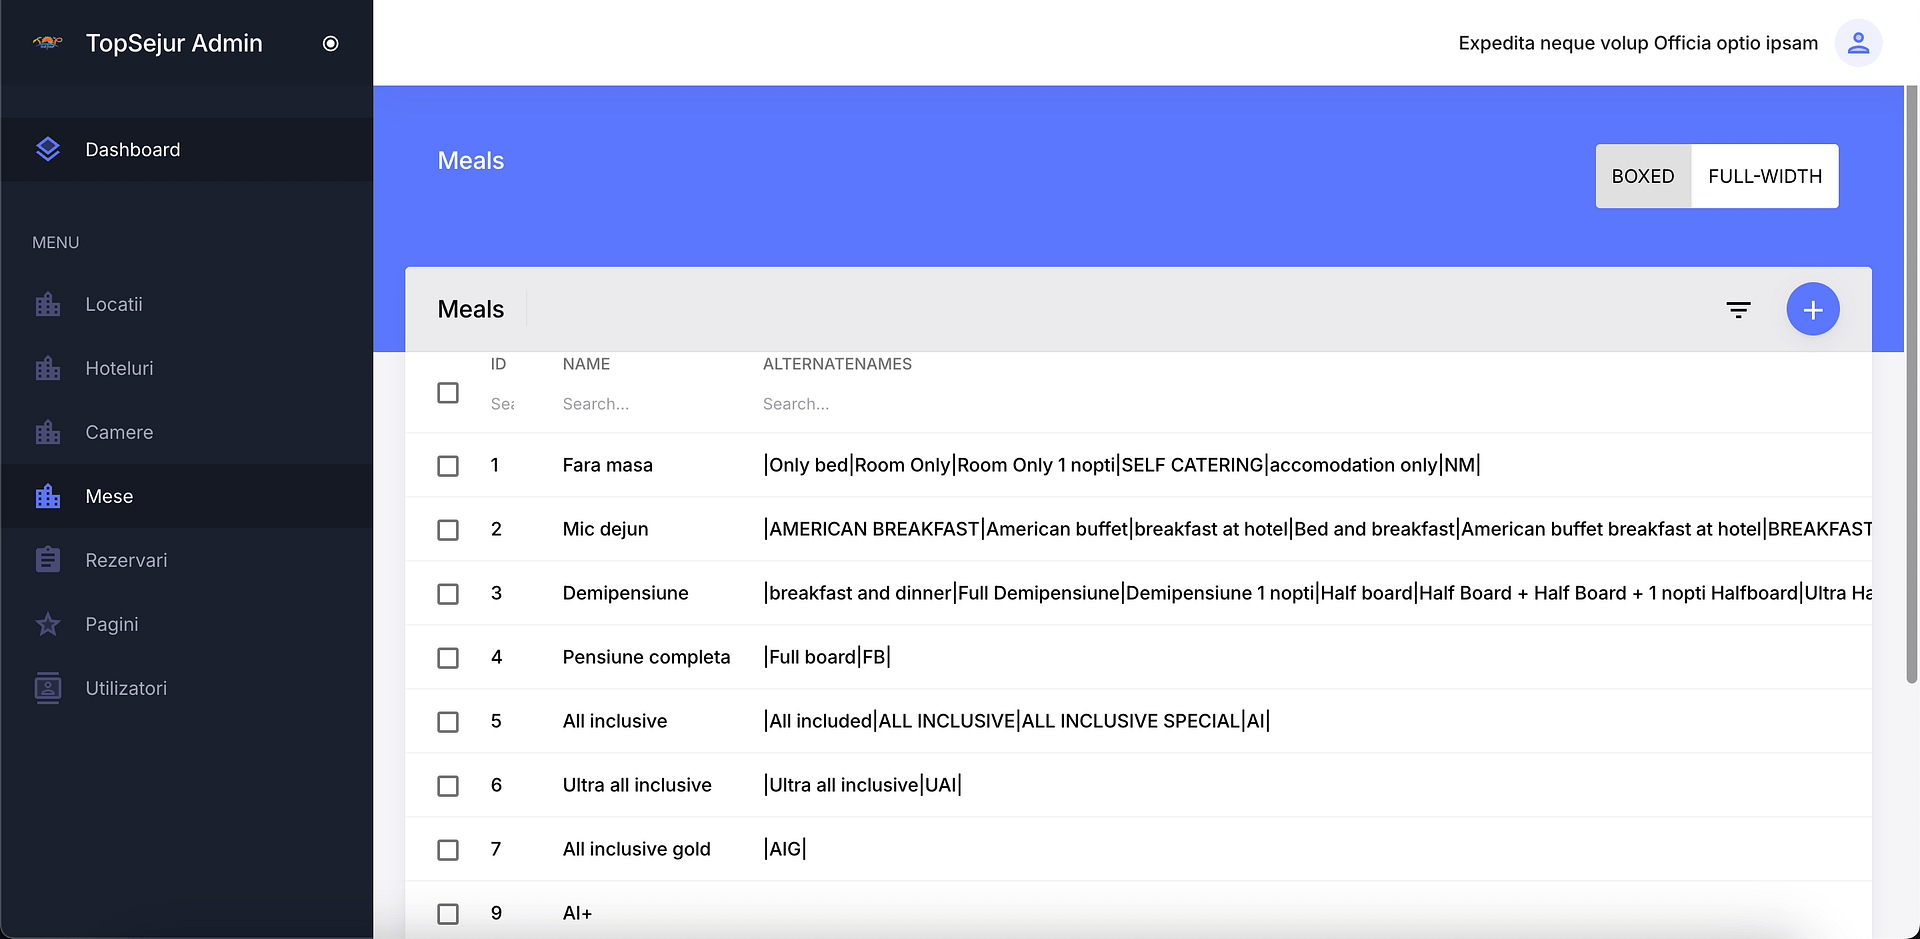Select the Locatii building icon
Viewport: 1920px width, 939px height.
tap(47, 304)
